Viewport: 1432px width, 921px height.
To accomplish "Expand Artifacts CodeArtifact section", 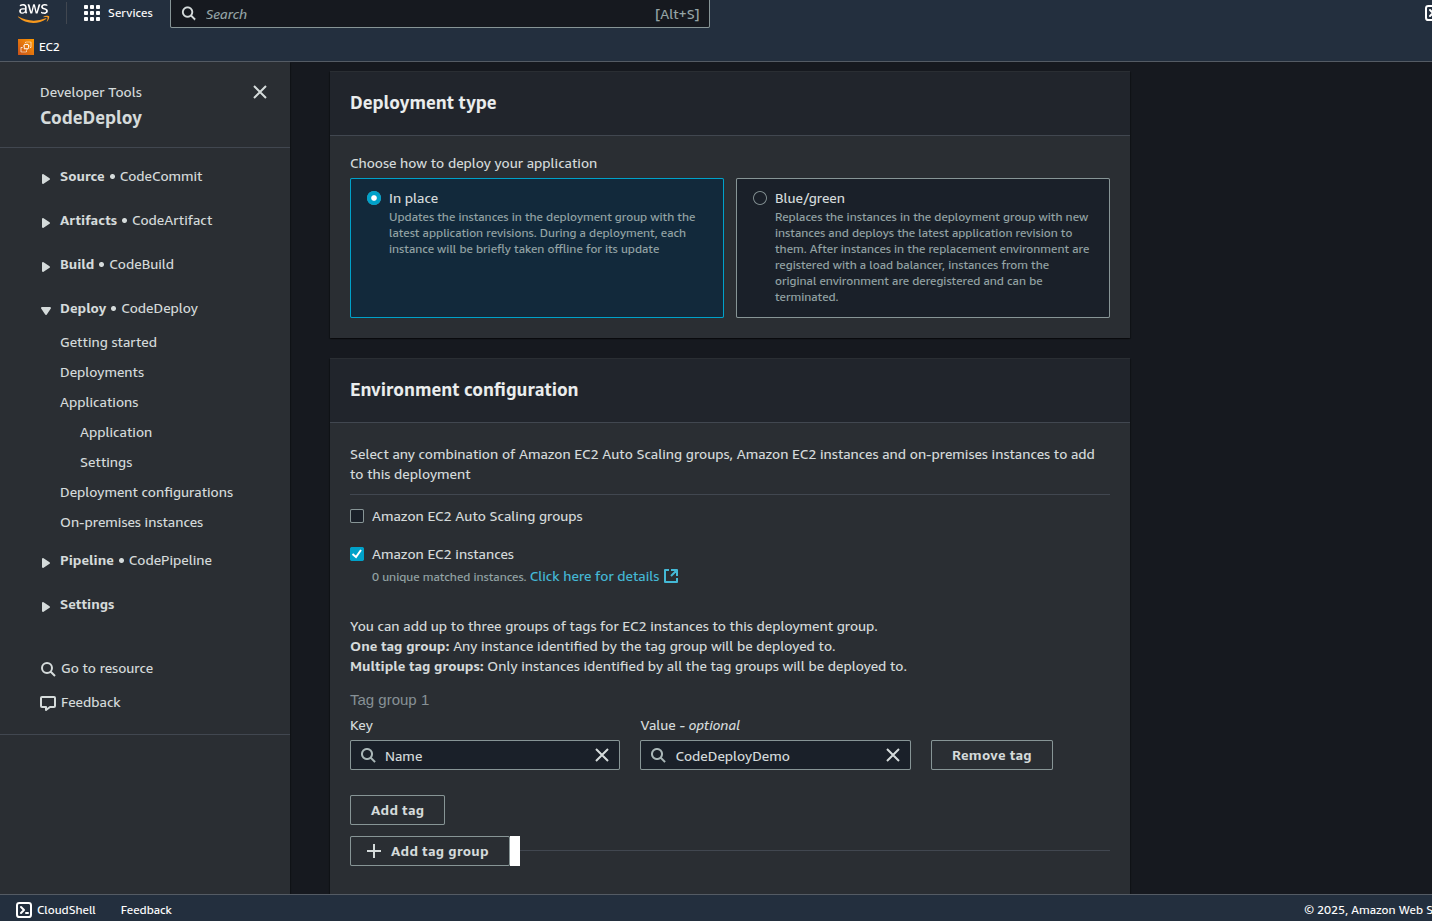I will (46, 222).
